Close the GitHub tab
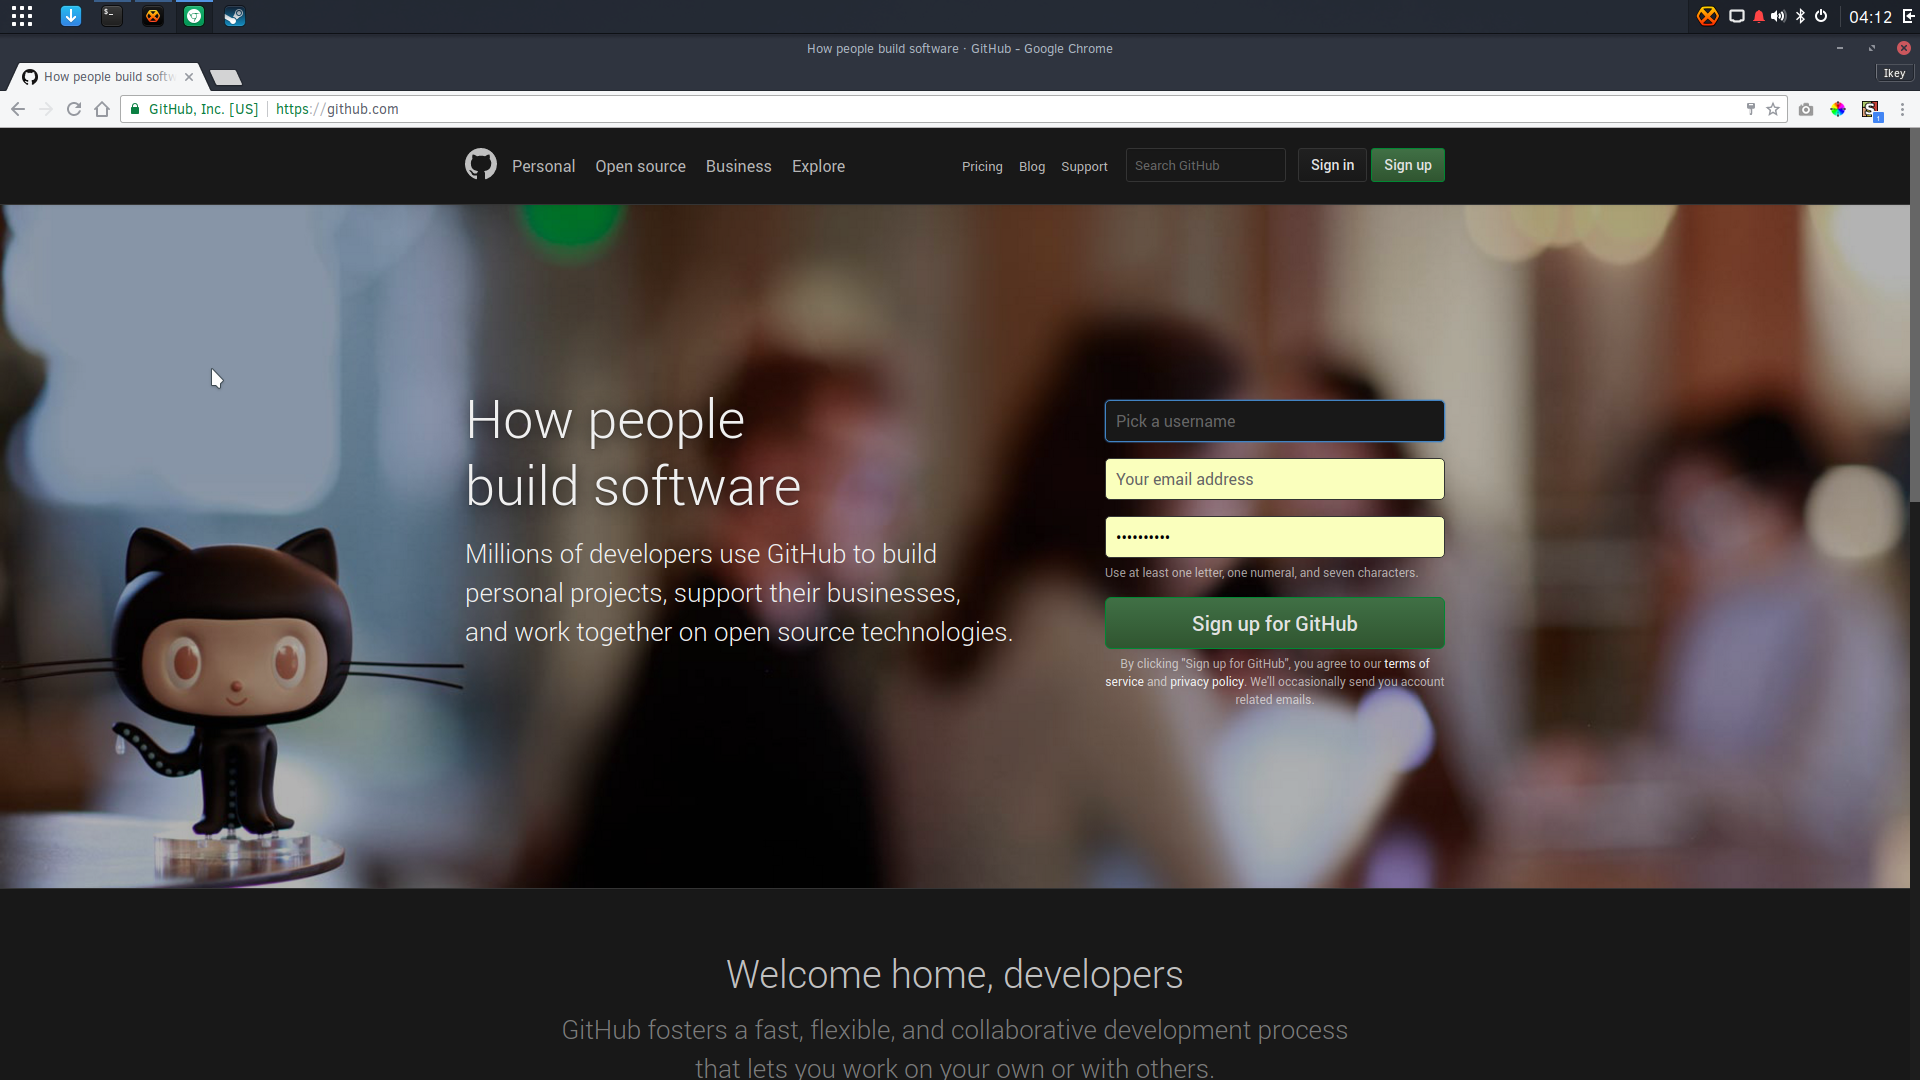The height and width of the screenshot is (1080, 1920). tap(189, 77)
